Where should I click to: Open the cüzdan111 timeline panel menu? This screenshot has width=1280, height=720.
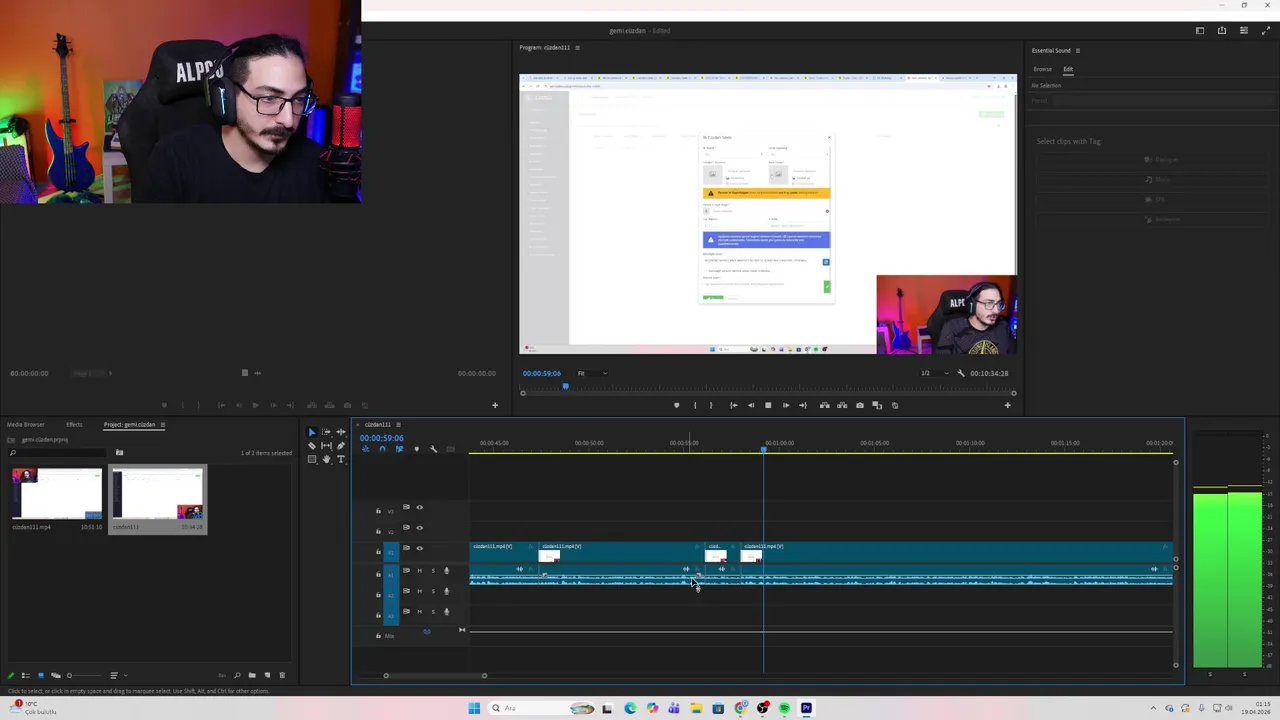pos(398,425)
